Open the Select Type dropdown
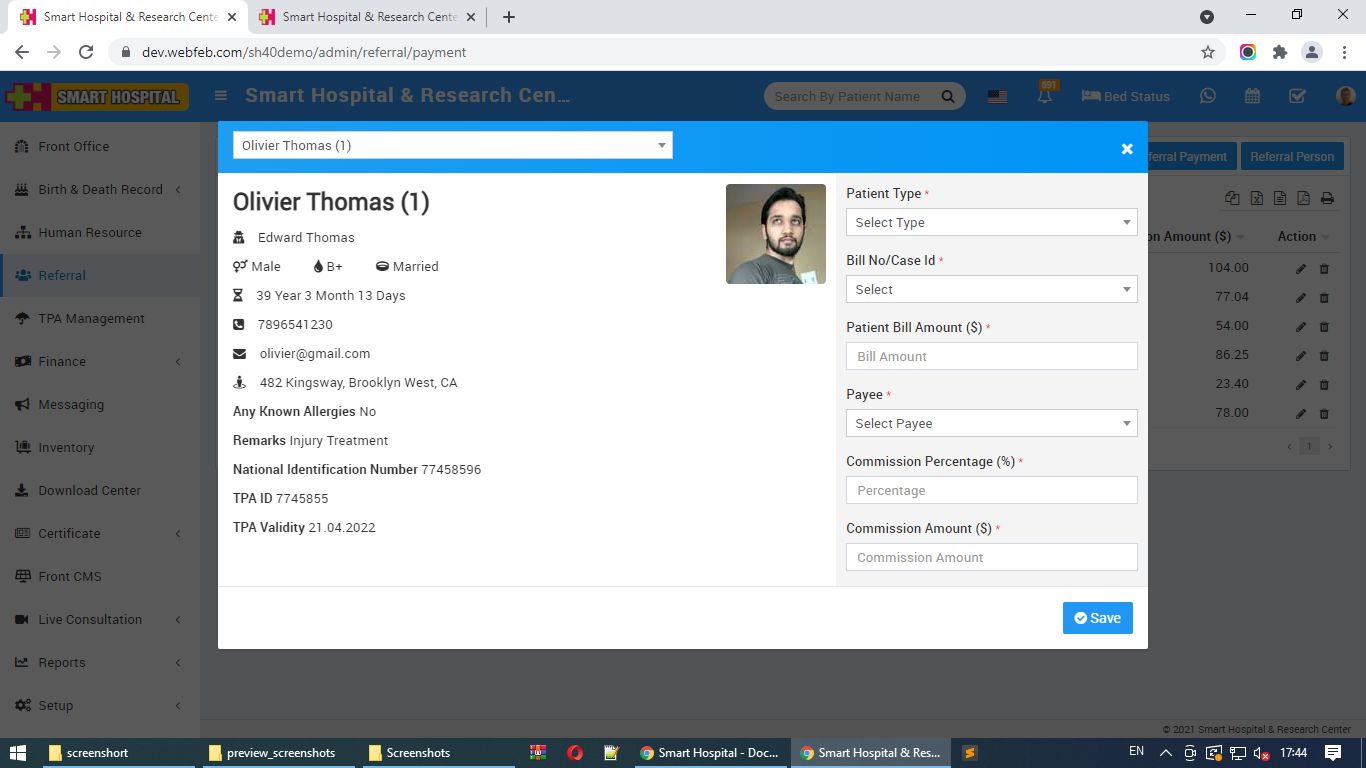This screenshot has width=1366, height=768. 990,222
